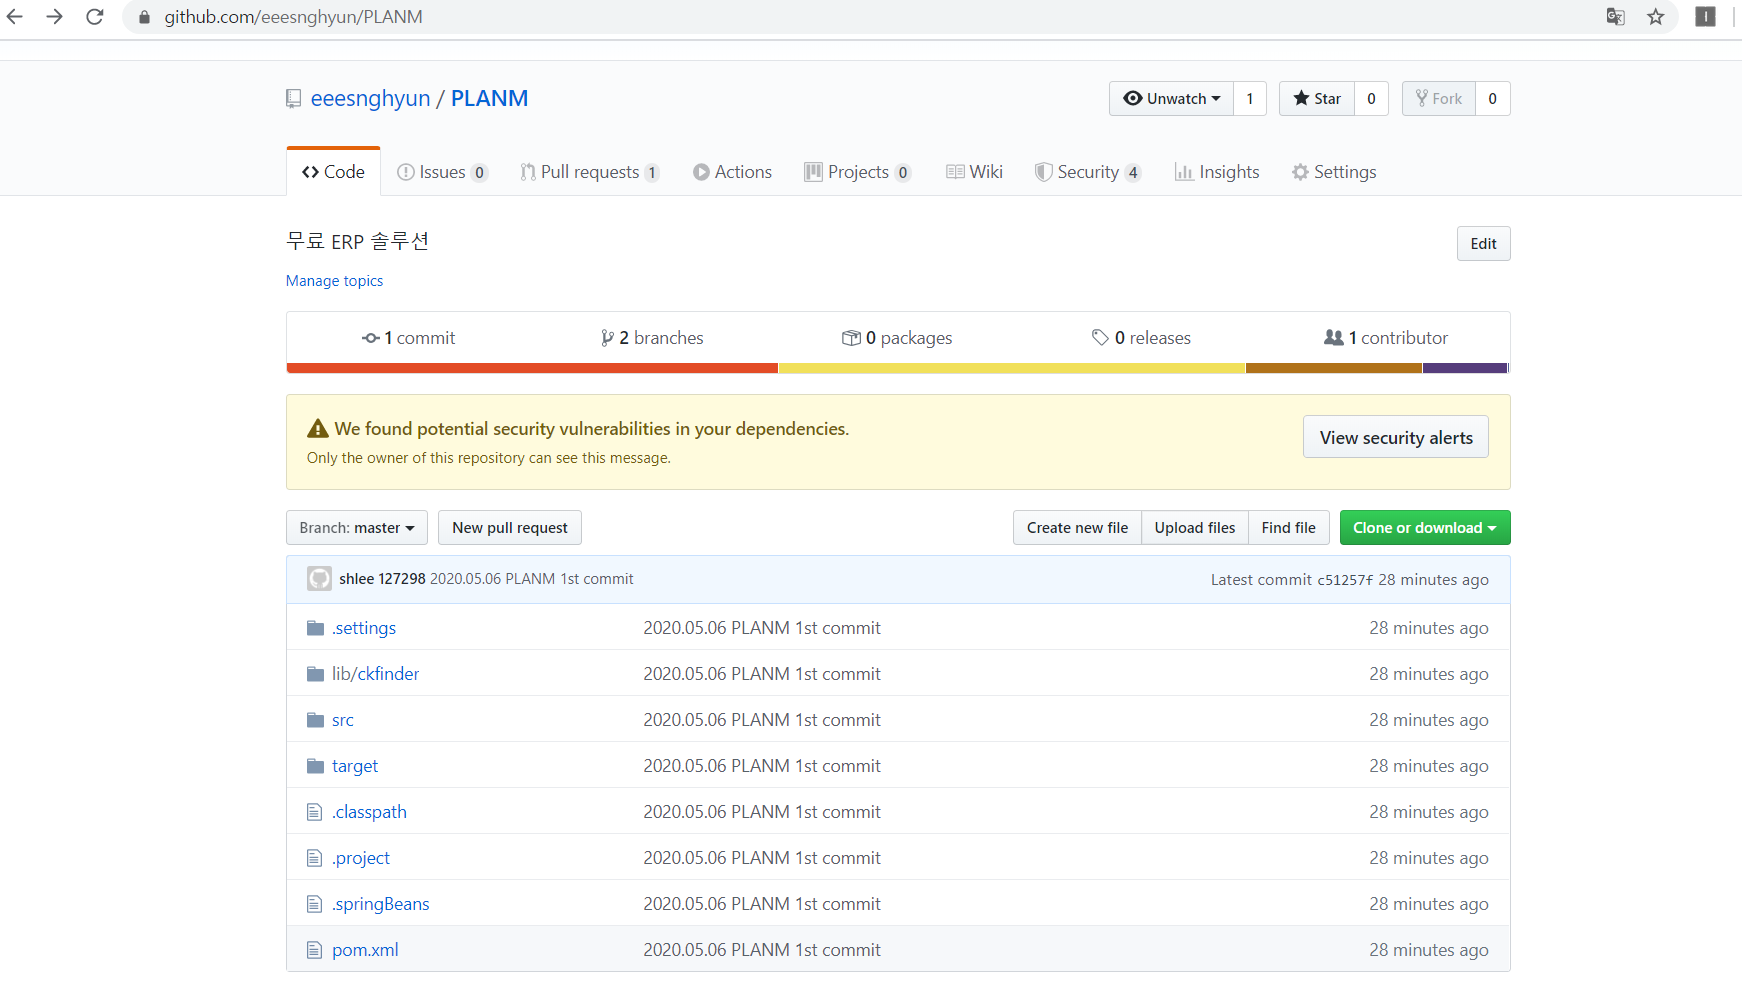Click the Manage topics link
Screen dimensions: 1742x987
334,281
